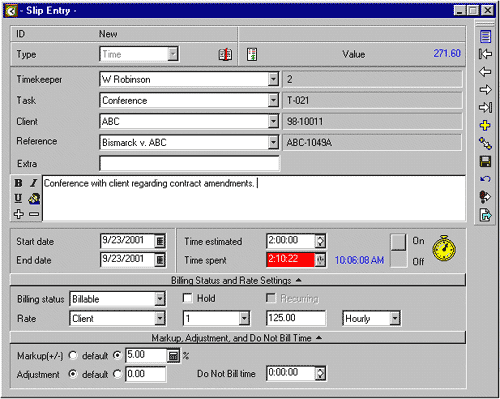500x399 pixels.
Task: Select Adjustment custom value radio button
Action: pos(117,374)
